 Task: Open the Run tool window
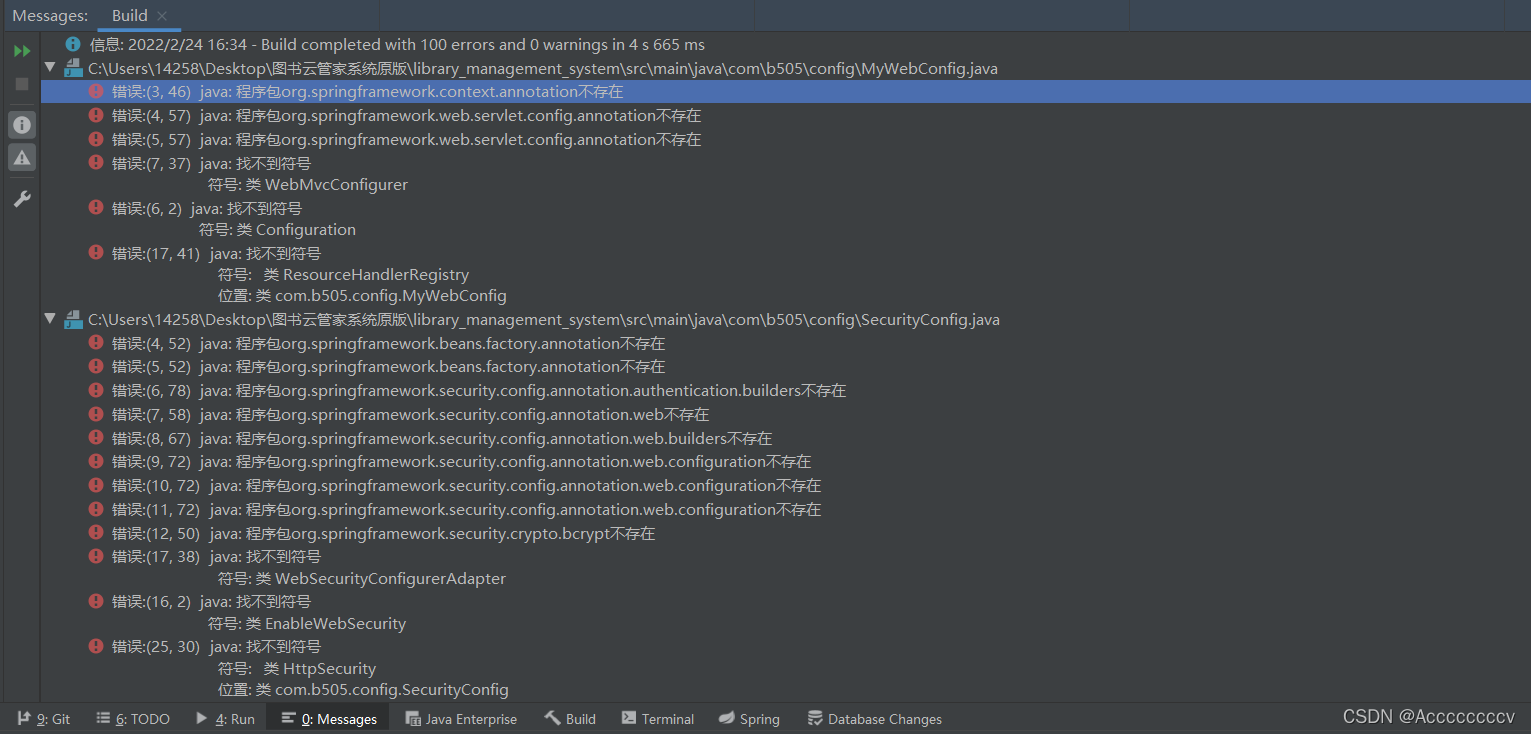(x=225, y=719)
